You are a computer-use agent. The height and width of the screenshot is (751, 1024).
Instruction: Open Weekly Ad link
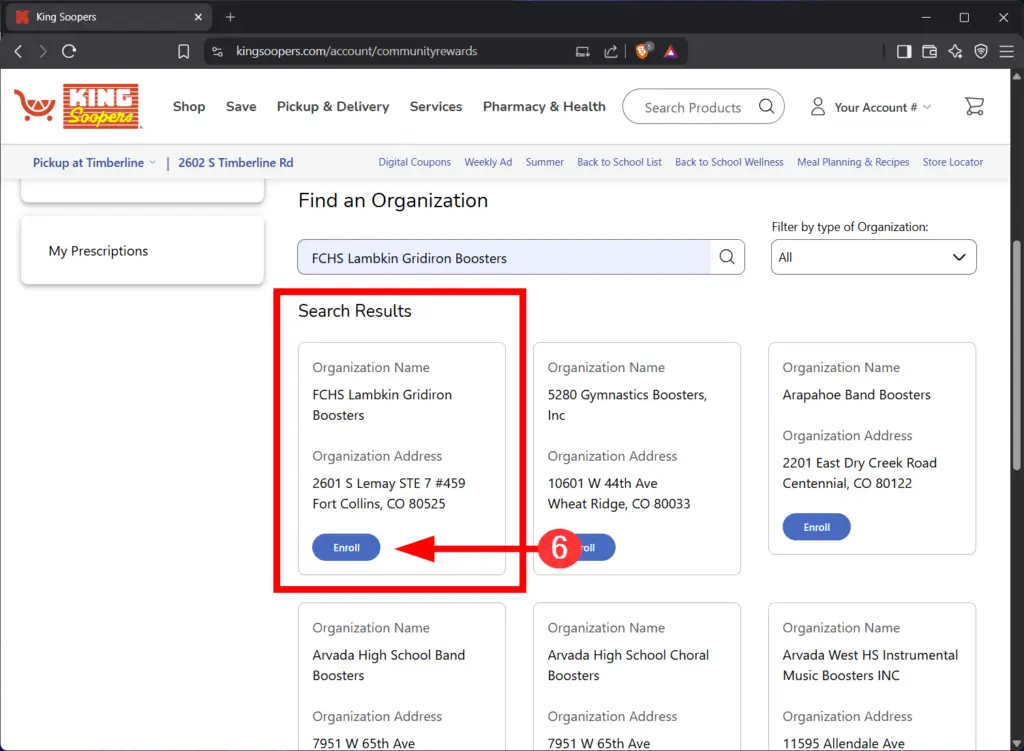(488, 162)
